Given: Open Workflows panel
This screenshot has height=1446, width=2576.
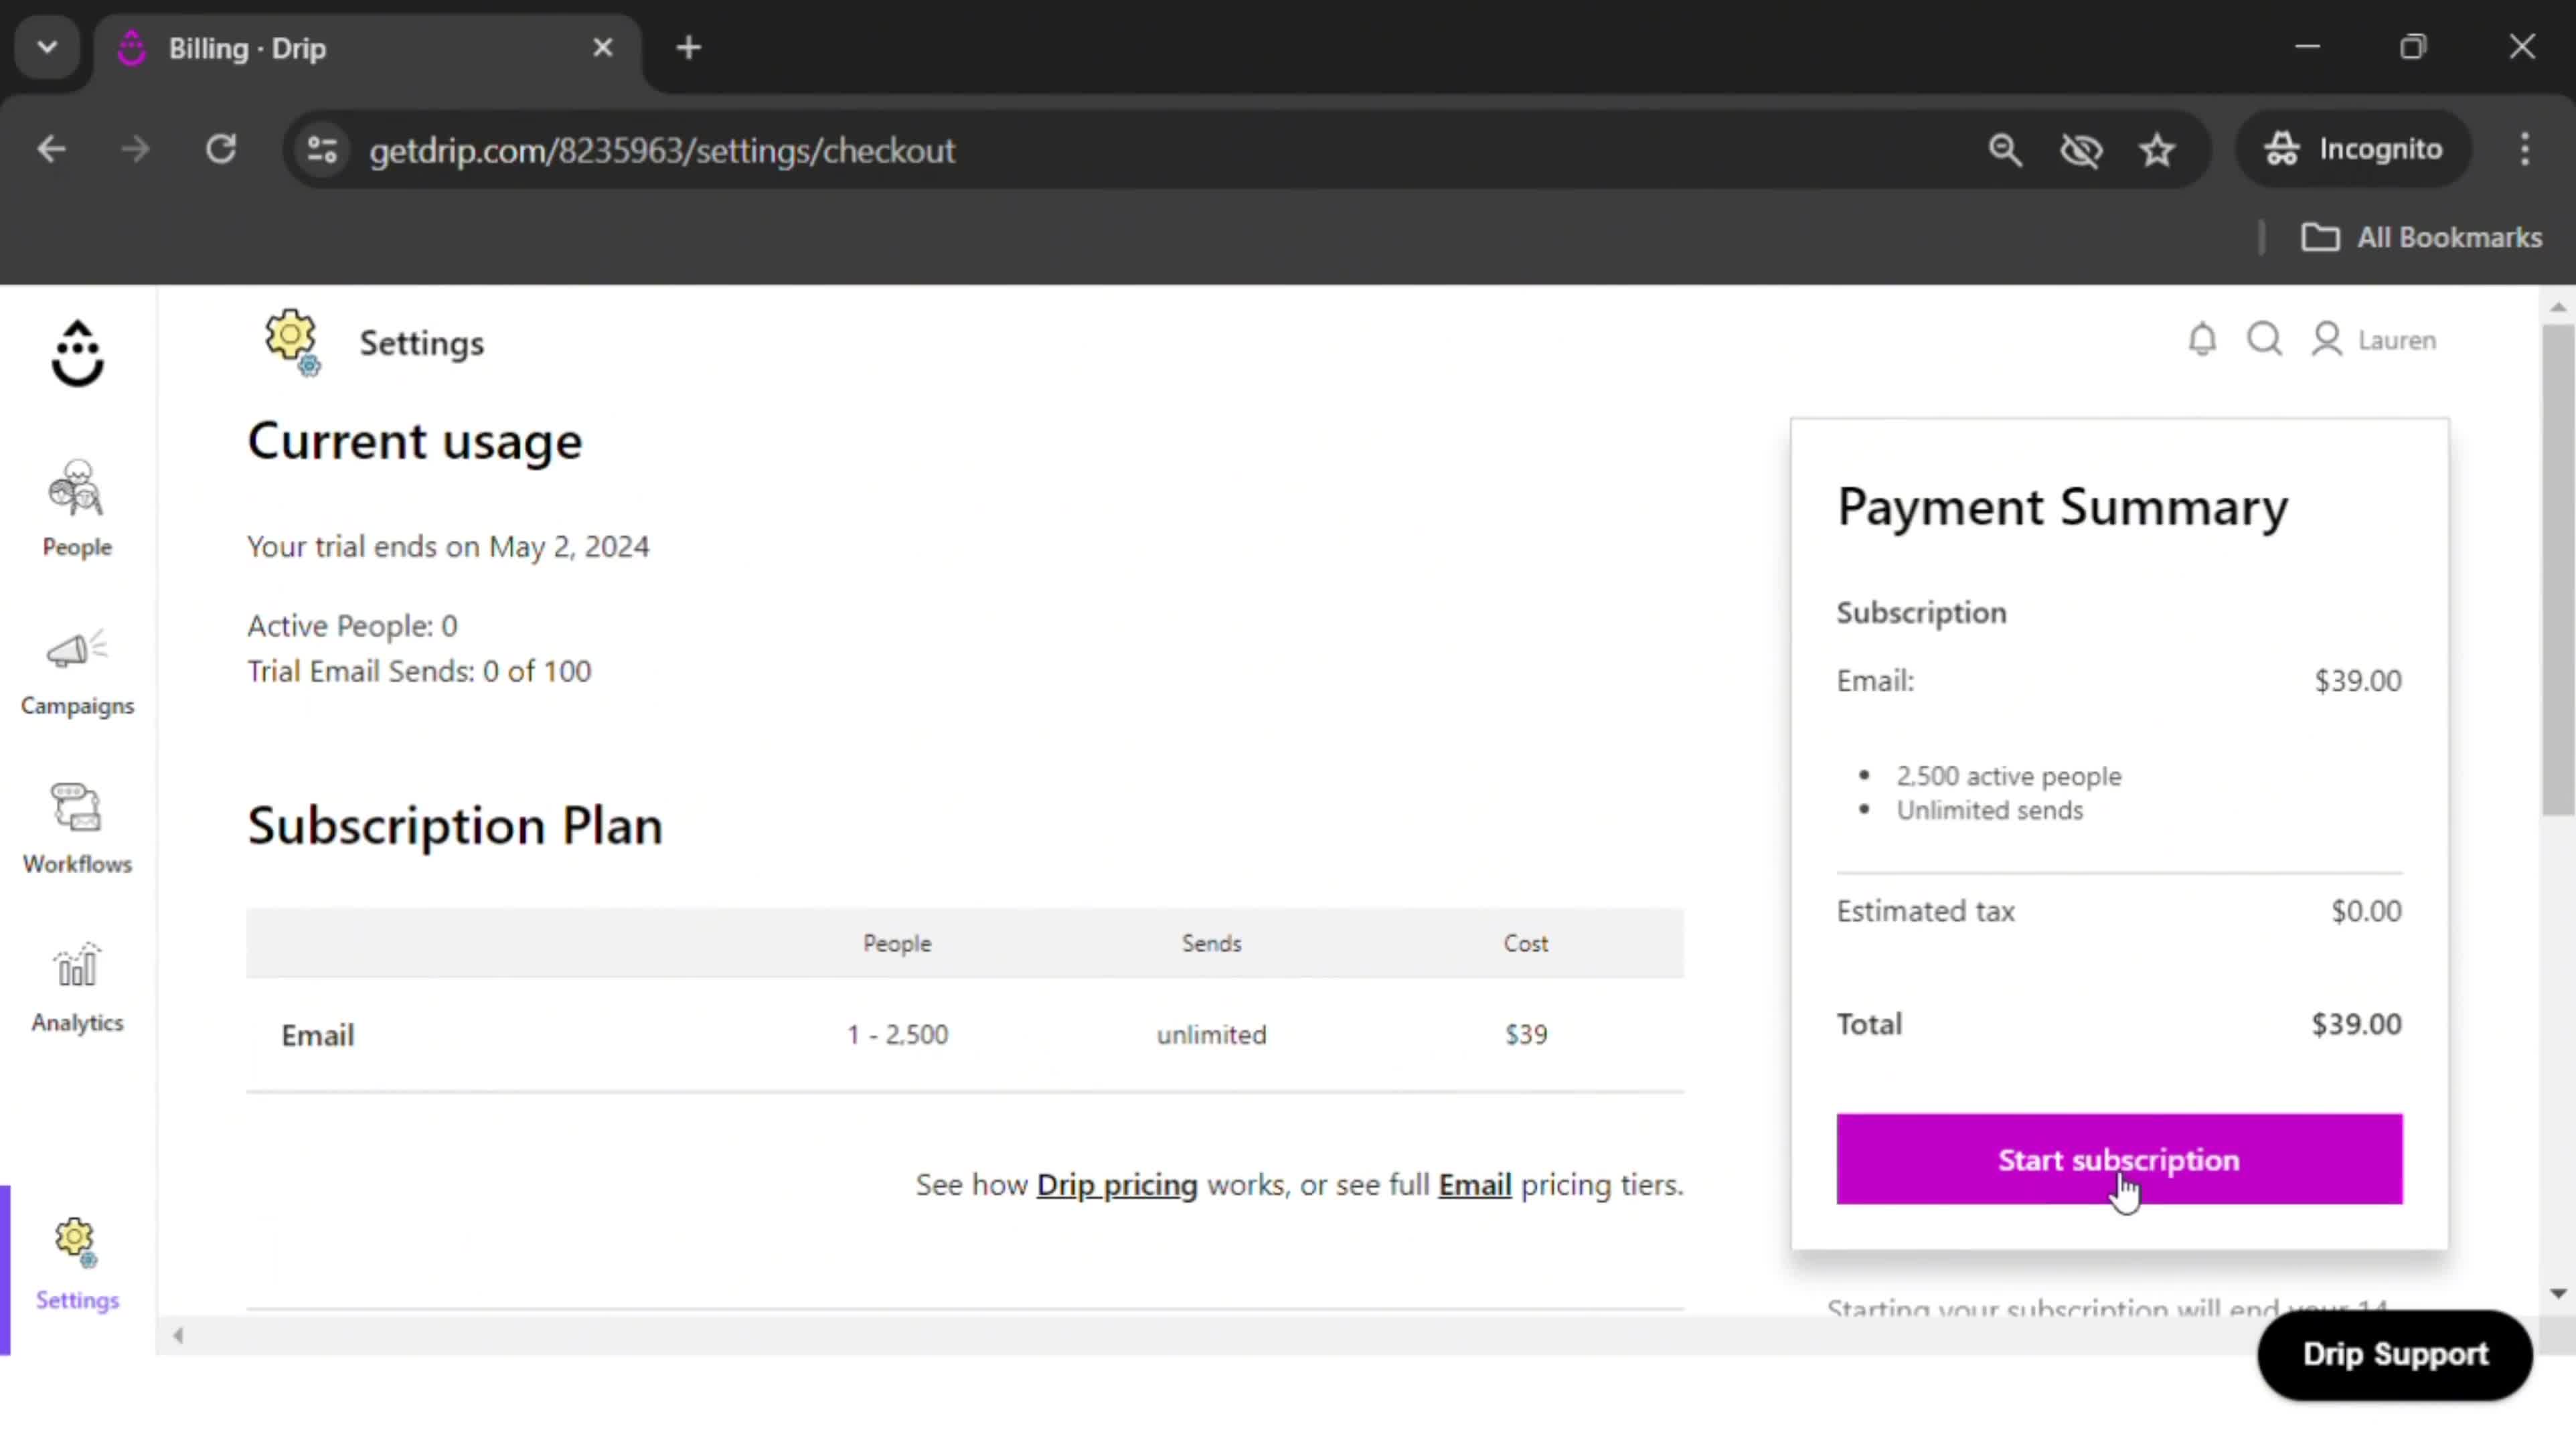Looking at the screenshot, I should click(78, 827).
